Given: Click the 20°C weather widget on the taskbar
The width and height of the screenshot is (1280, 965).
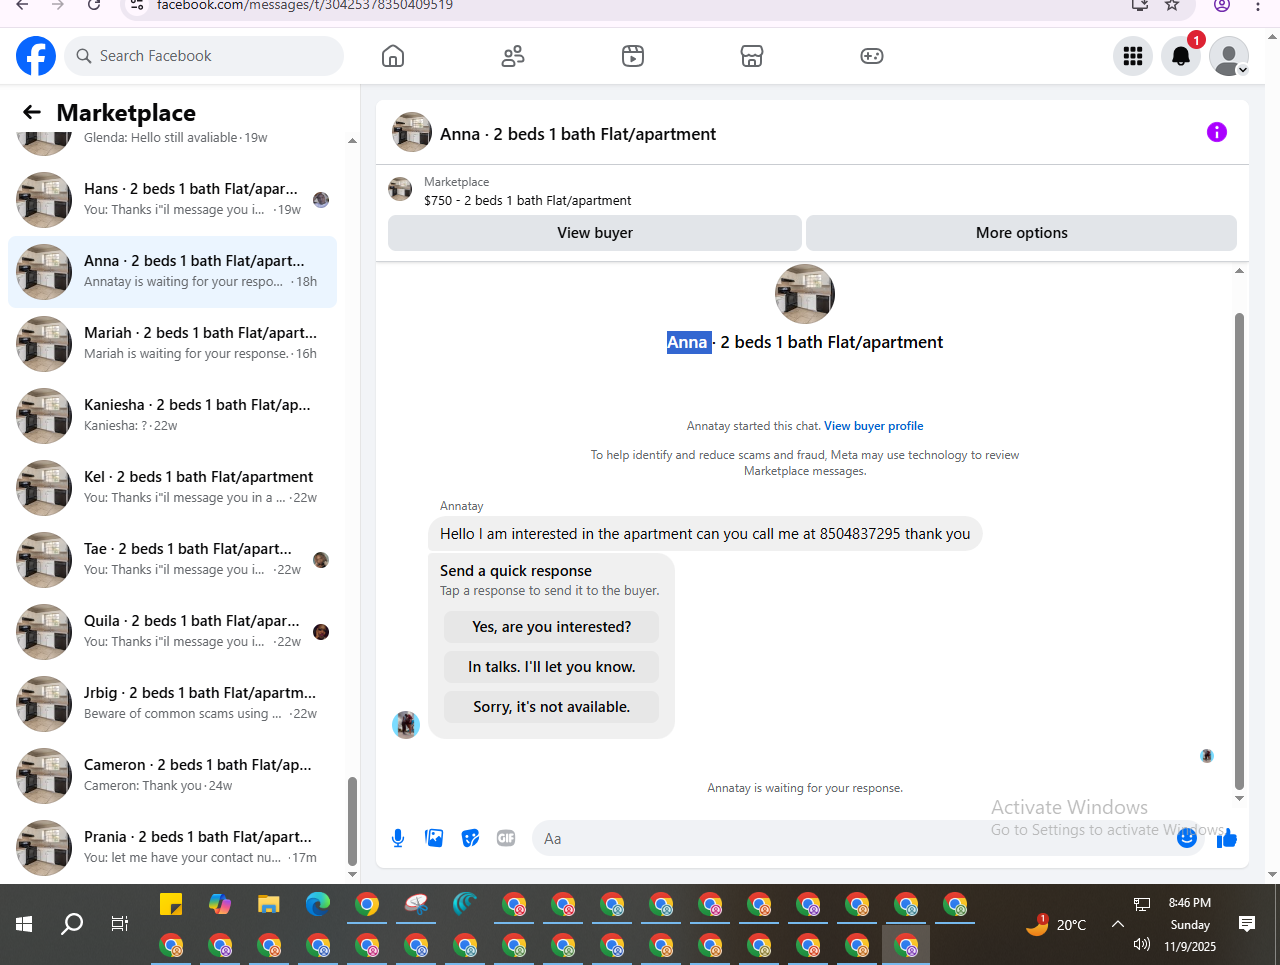Looking at the screenshot, I should pyautogui.click(x=1056, y=925).
